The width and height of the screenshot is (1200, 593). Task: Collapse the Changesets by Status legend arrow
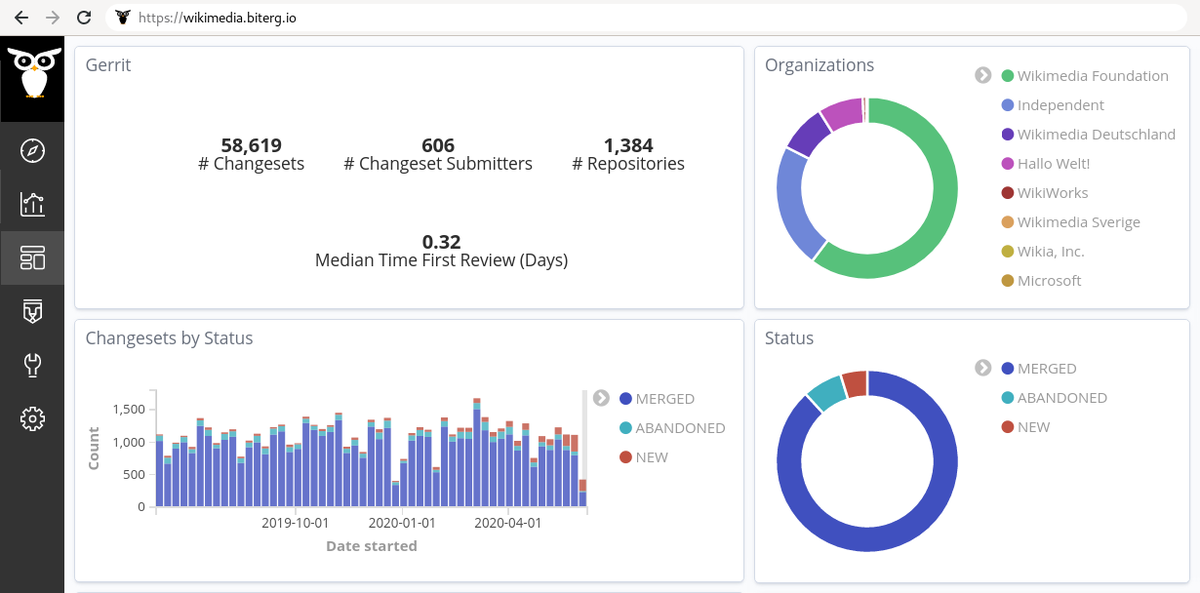(x=601, y=398)
